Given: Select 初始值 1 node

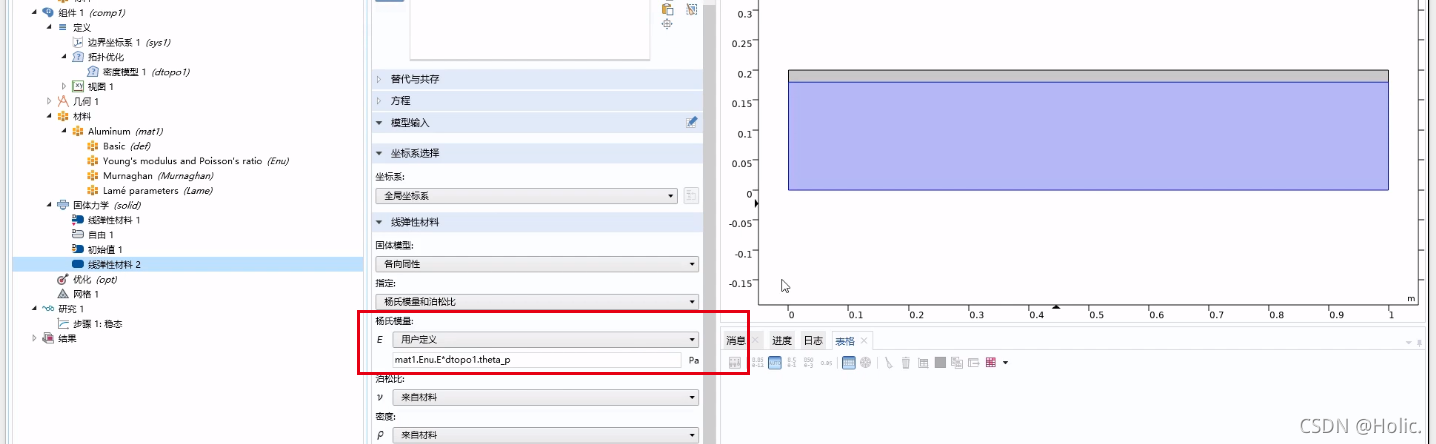Looking at the screenshot, I should pos(104,249).
